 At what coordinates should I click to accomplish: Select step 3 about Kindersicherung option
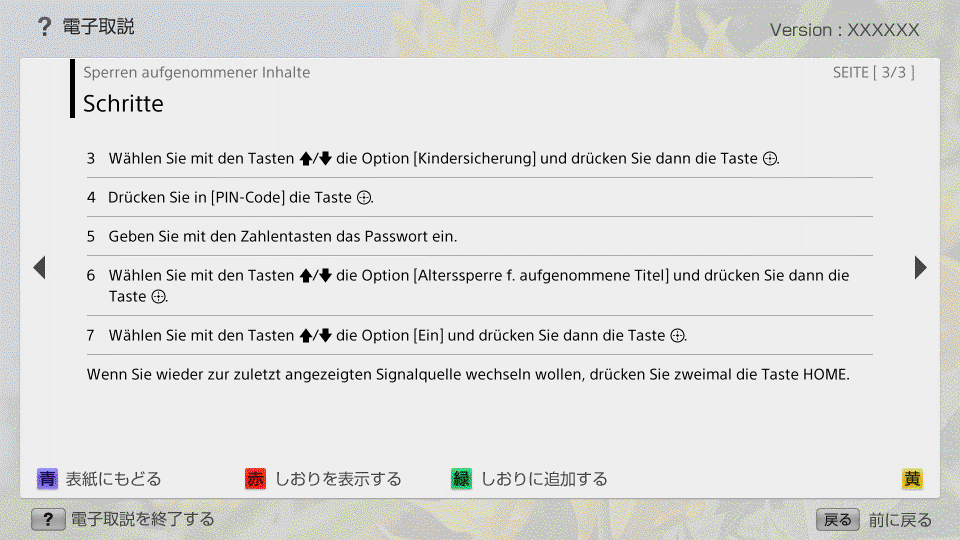pyautogui.click(x=432, y=158)
